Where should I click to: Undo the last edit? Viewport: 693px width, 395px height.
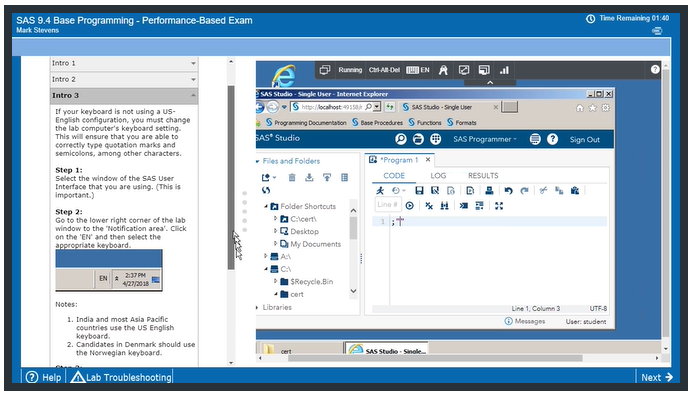(x=508, y=190)
